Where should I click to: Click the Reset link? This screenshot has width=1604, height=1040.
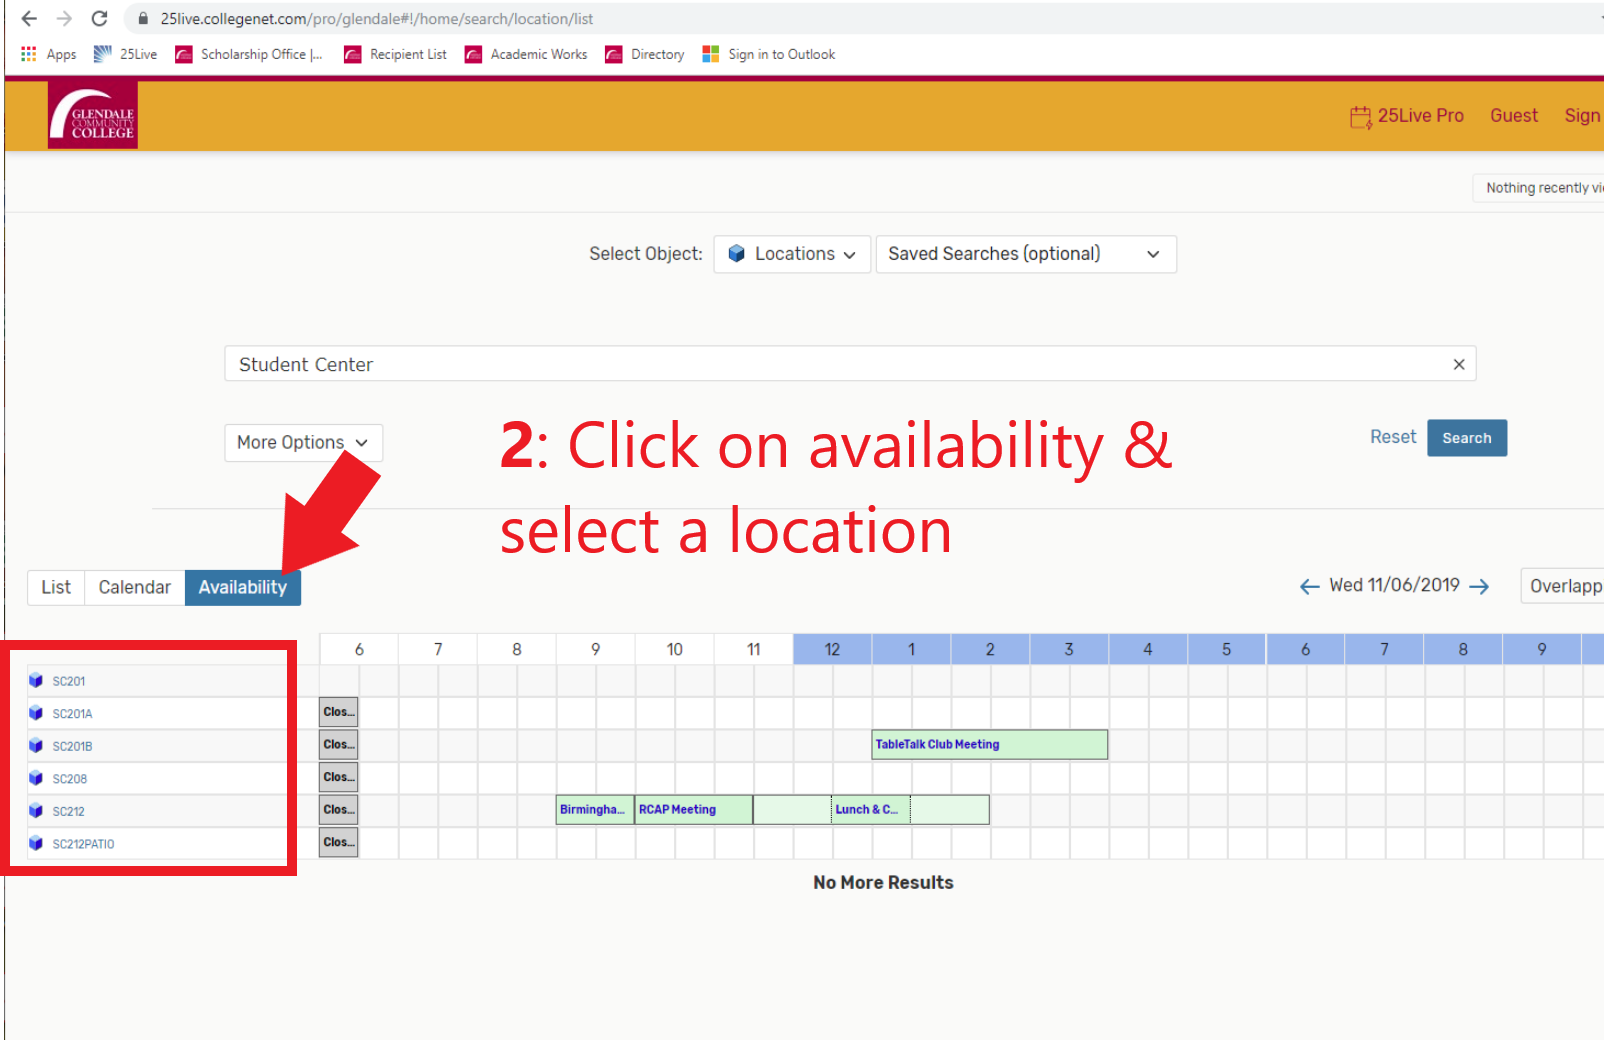[1393, 437]
